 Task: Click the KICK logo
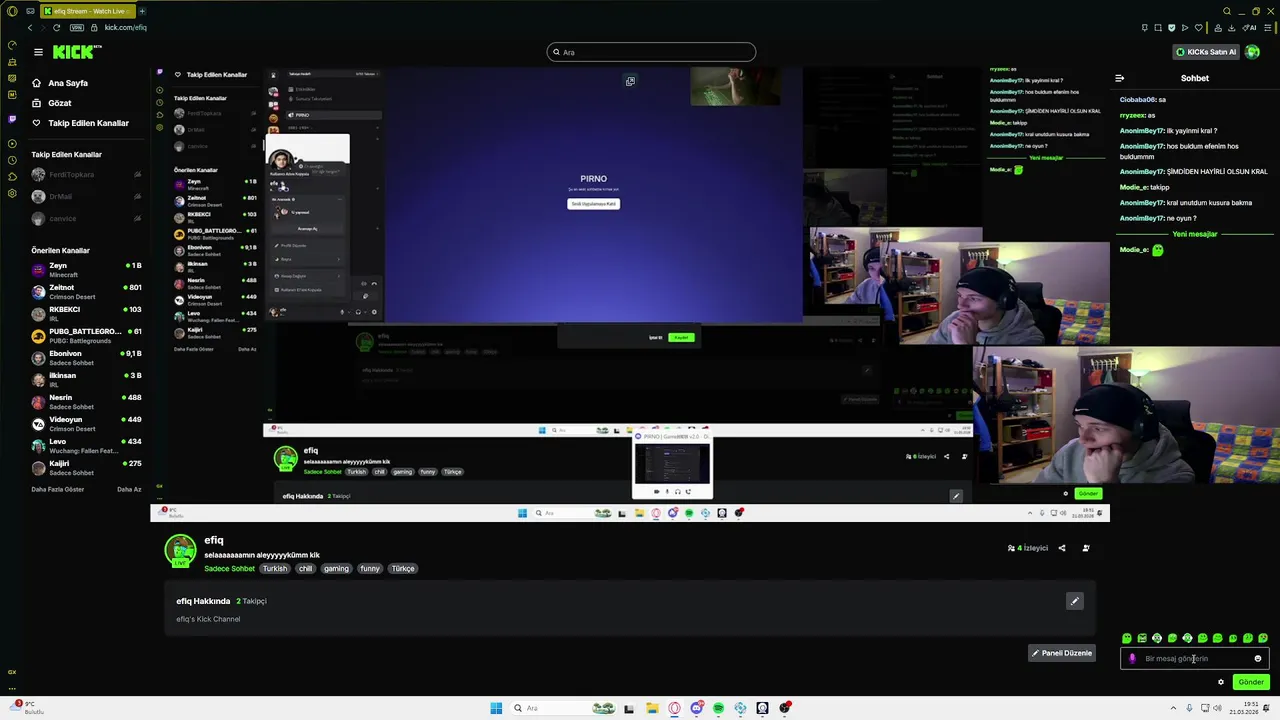click(76, 52)
